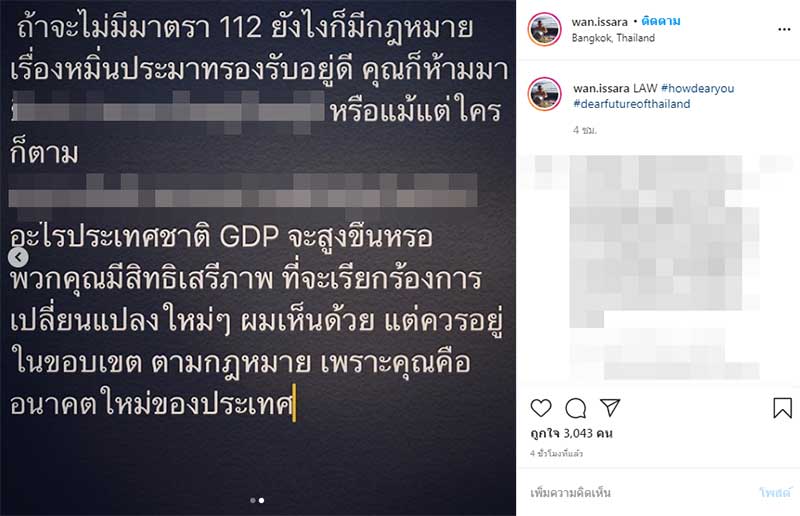
Task: Open wan.issara profile picture in header
Action: 544,29
